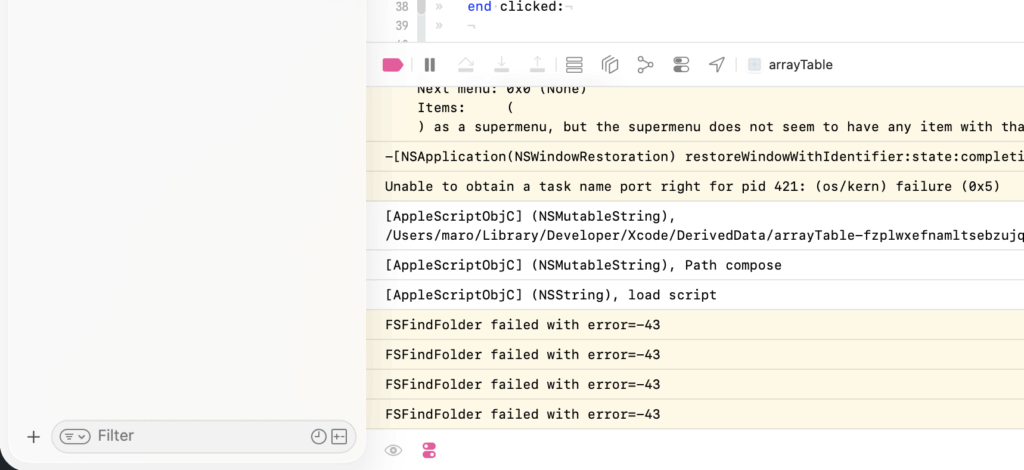Open the filter options dropdown
This screenshot has width=1024, height=470.
pyautogui.click(x=75, y=437)
